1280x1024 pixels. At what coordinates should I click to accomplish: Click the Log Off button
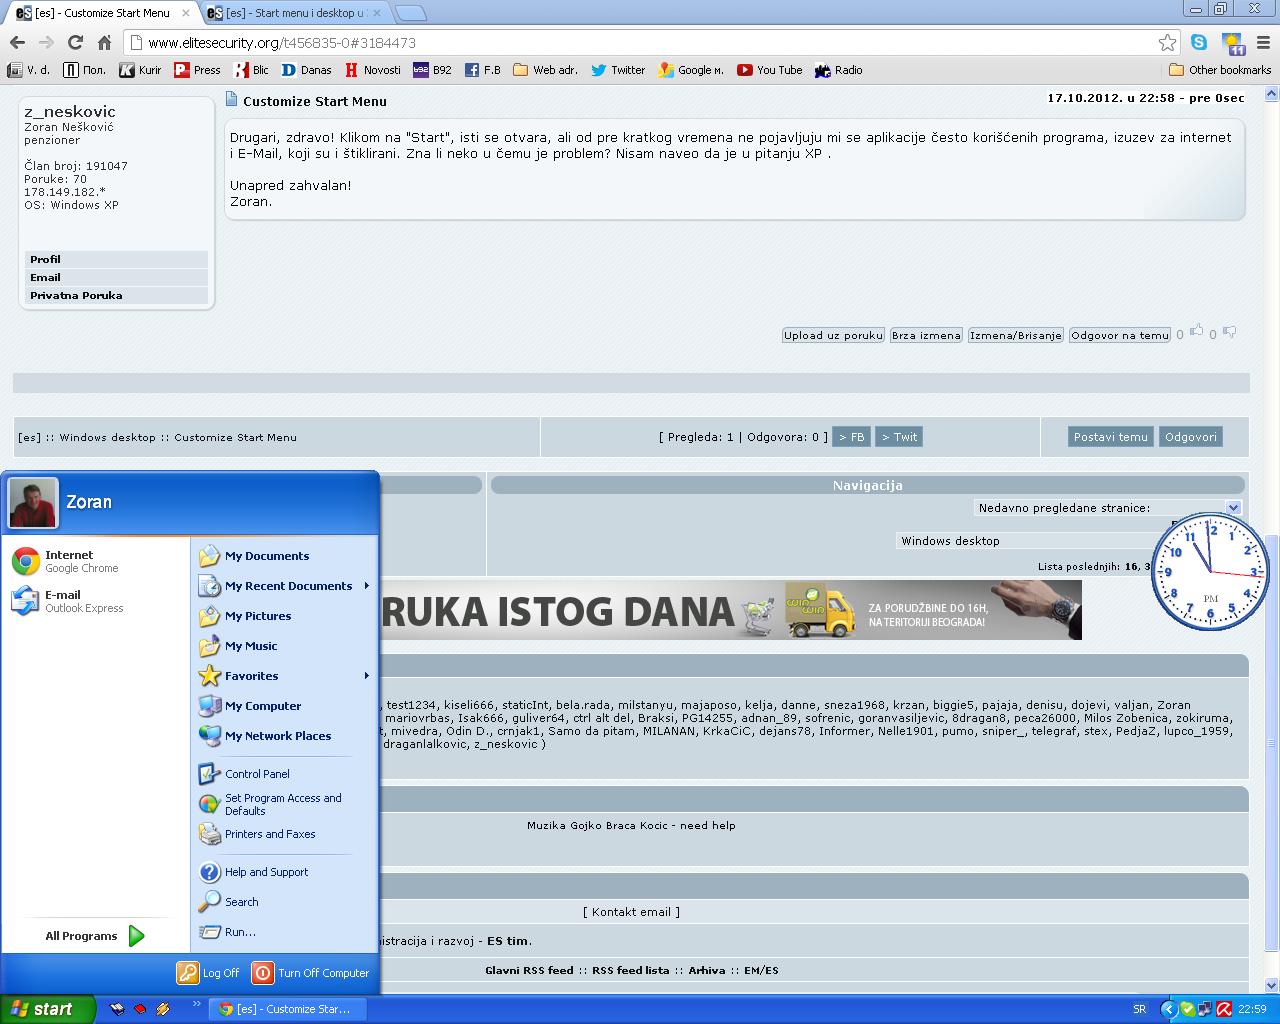pos(209,973)
